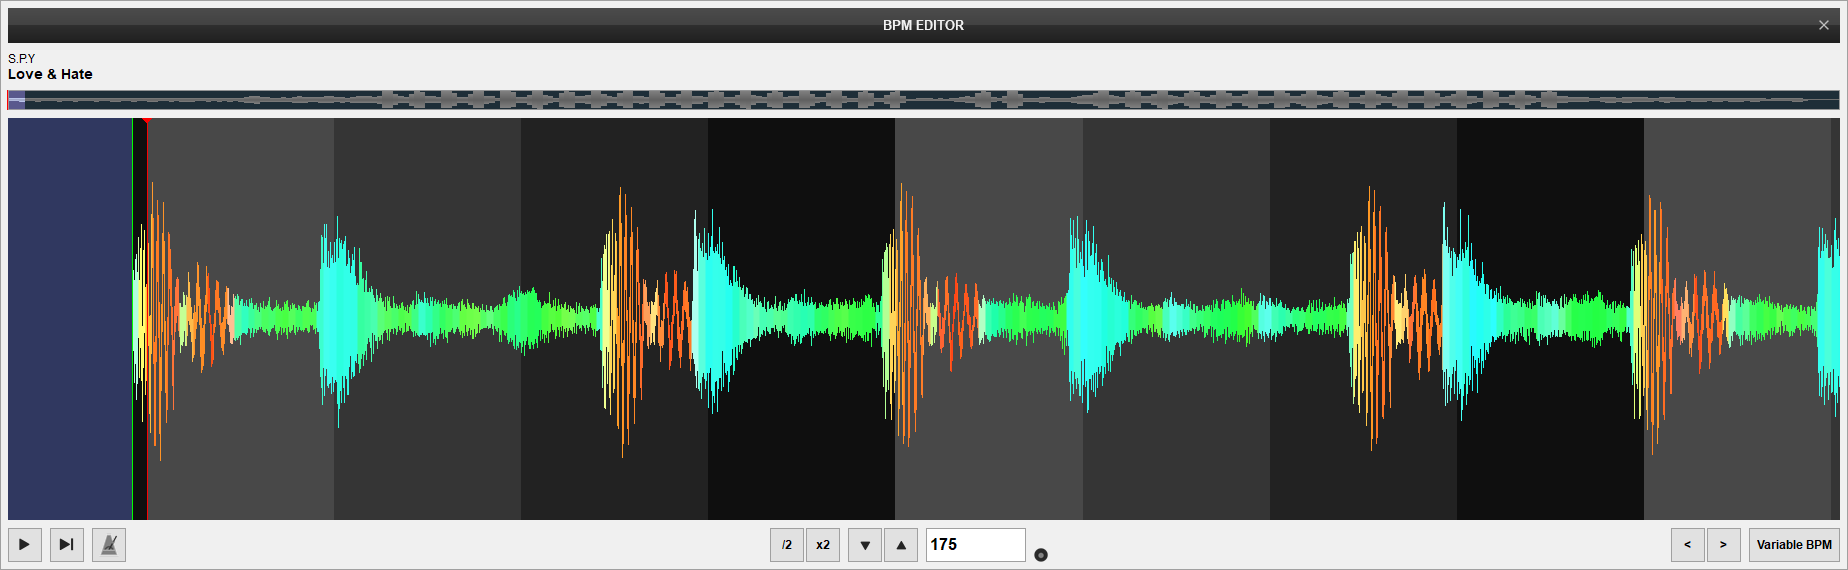
Task: Click the track overview waveform strip
Action: point(923,100)
